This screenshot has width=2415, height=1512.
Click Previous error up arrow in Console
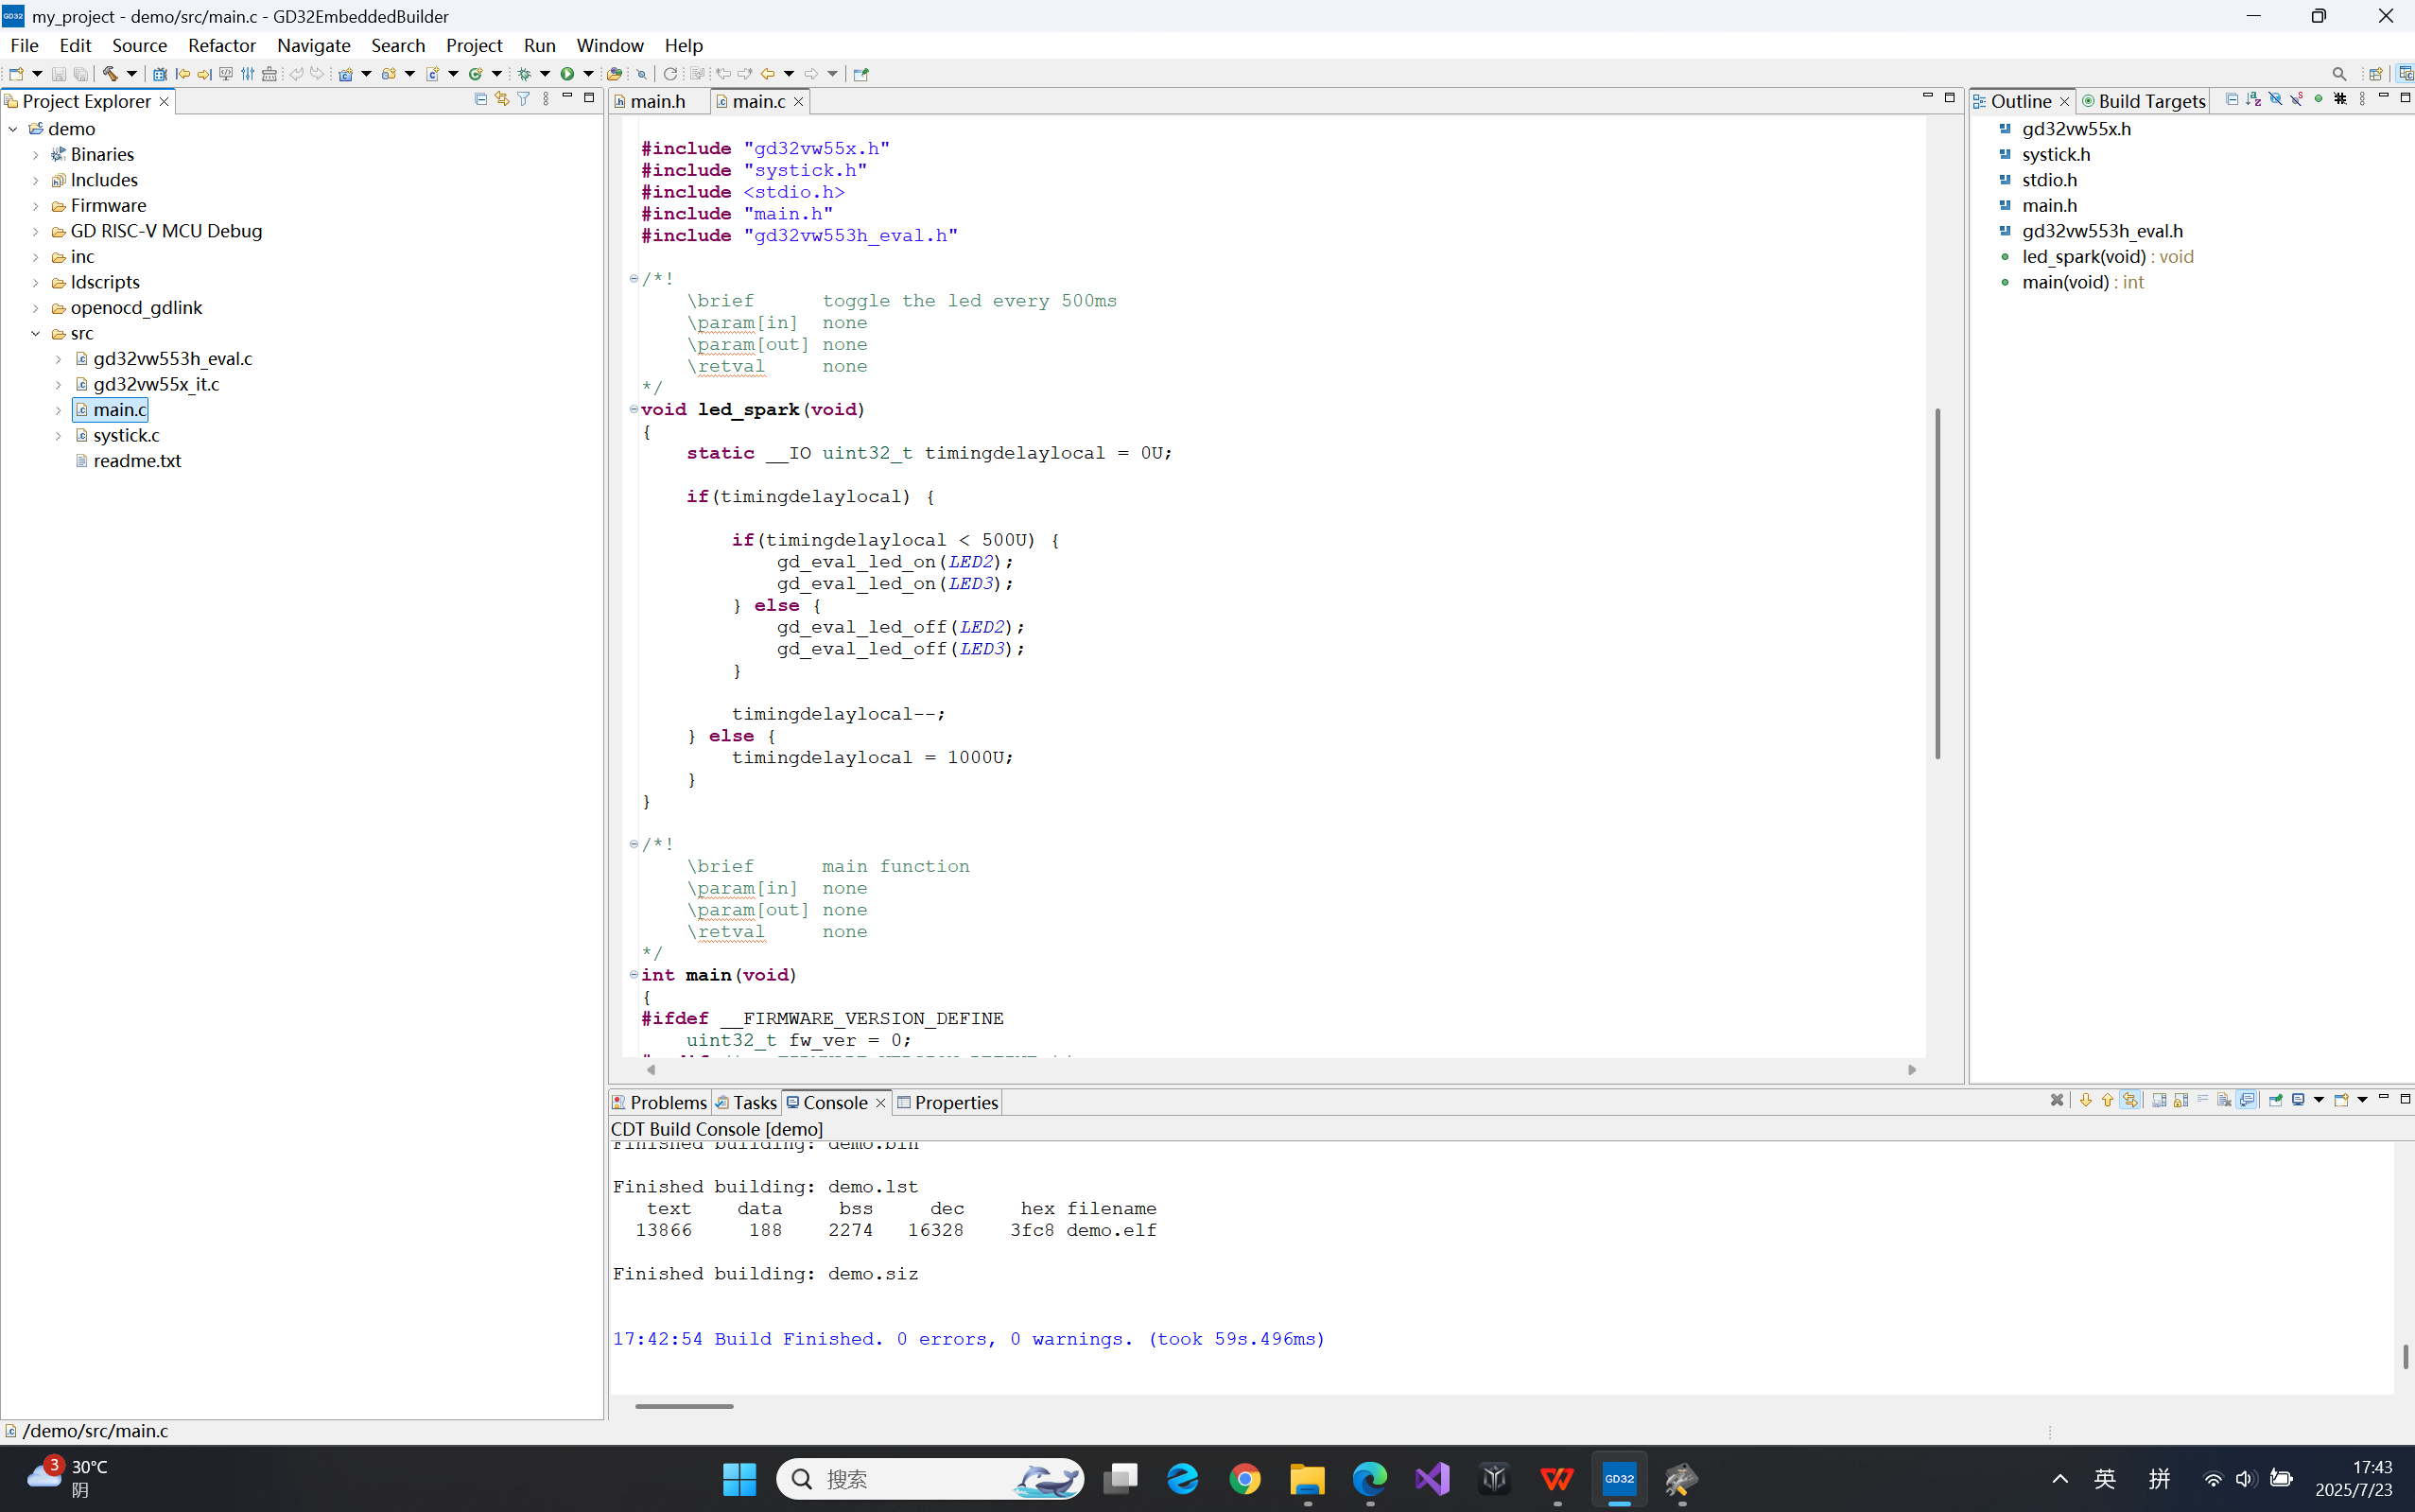pos(2108,1100)
